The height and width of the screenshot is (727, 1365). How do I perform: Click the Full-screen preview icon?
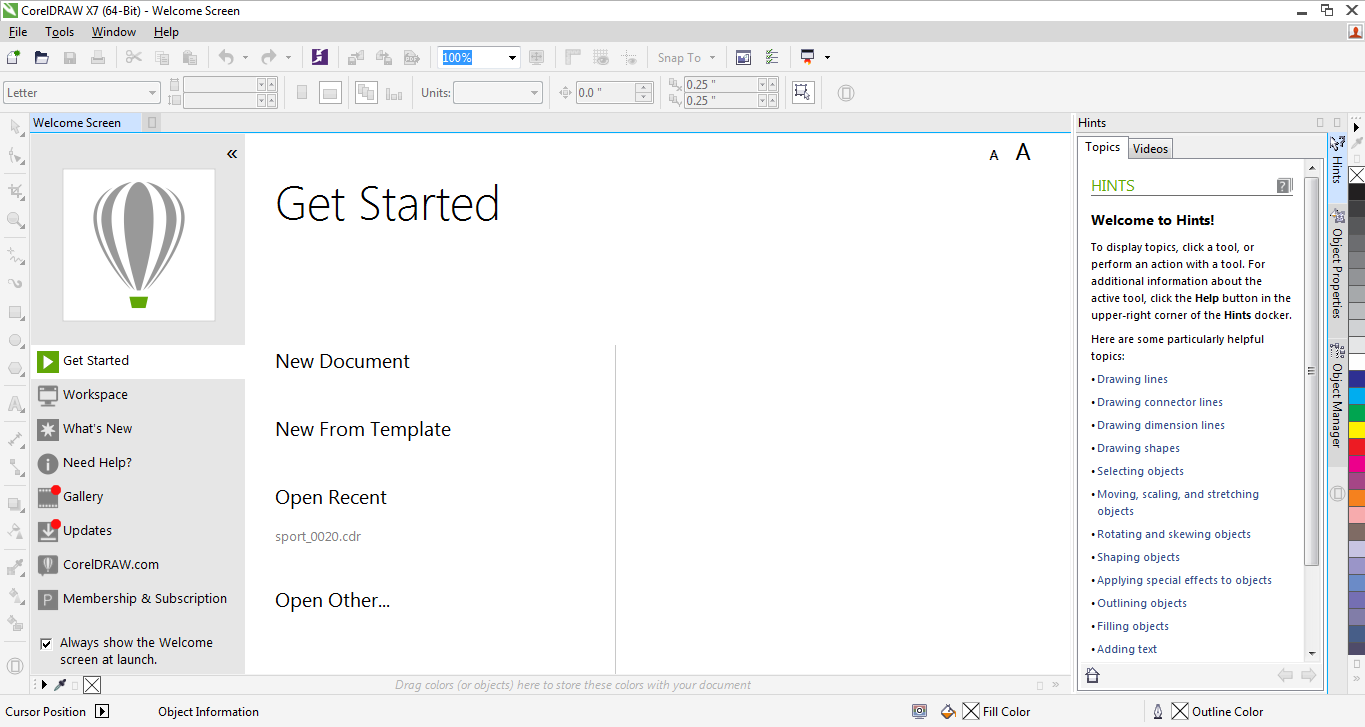(x=537, y=57)
